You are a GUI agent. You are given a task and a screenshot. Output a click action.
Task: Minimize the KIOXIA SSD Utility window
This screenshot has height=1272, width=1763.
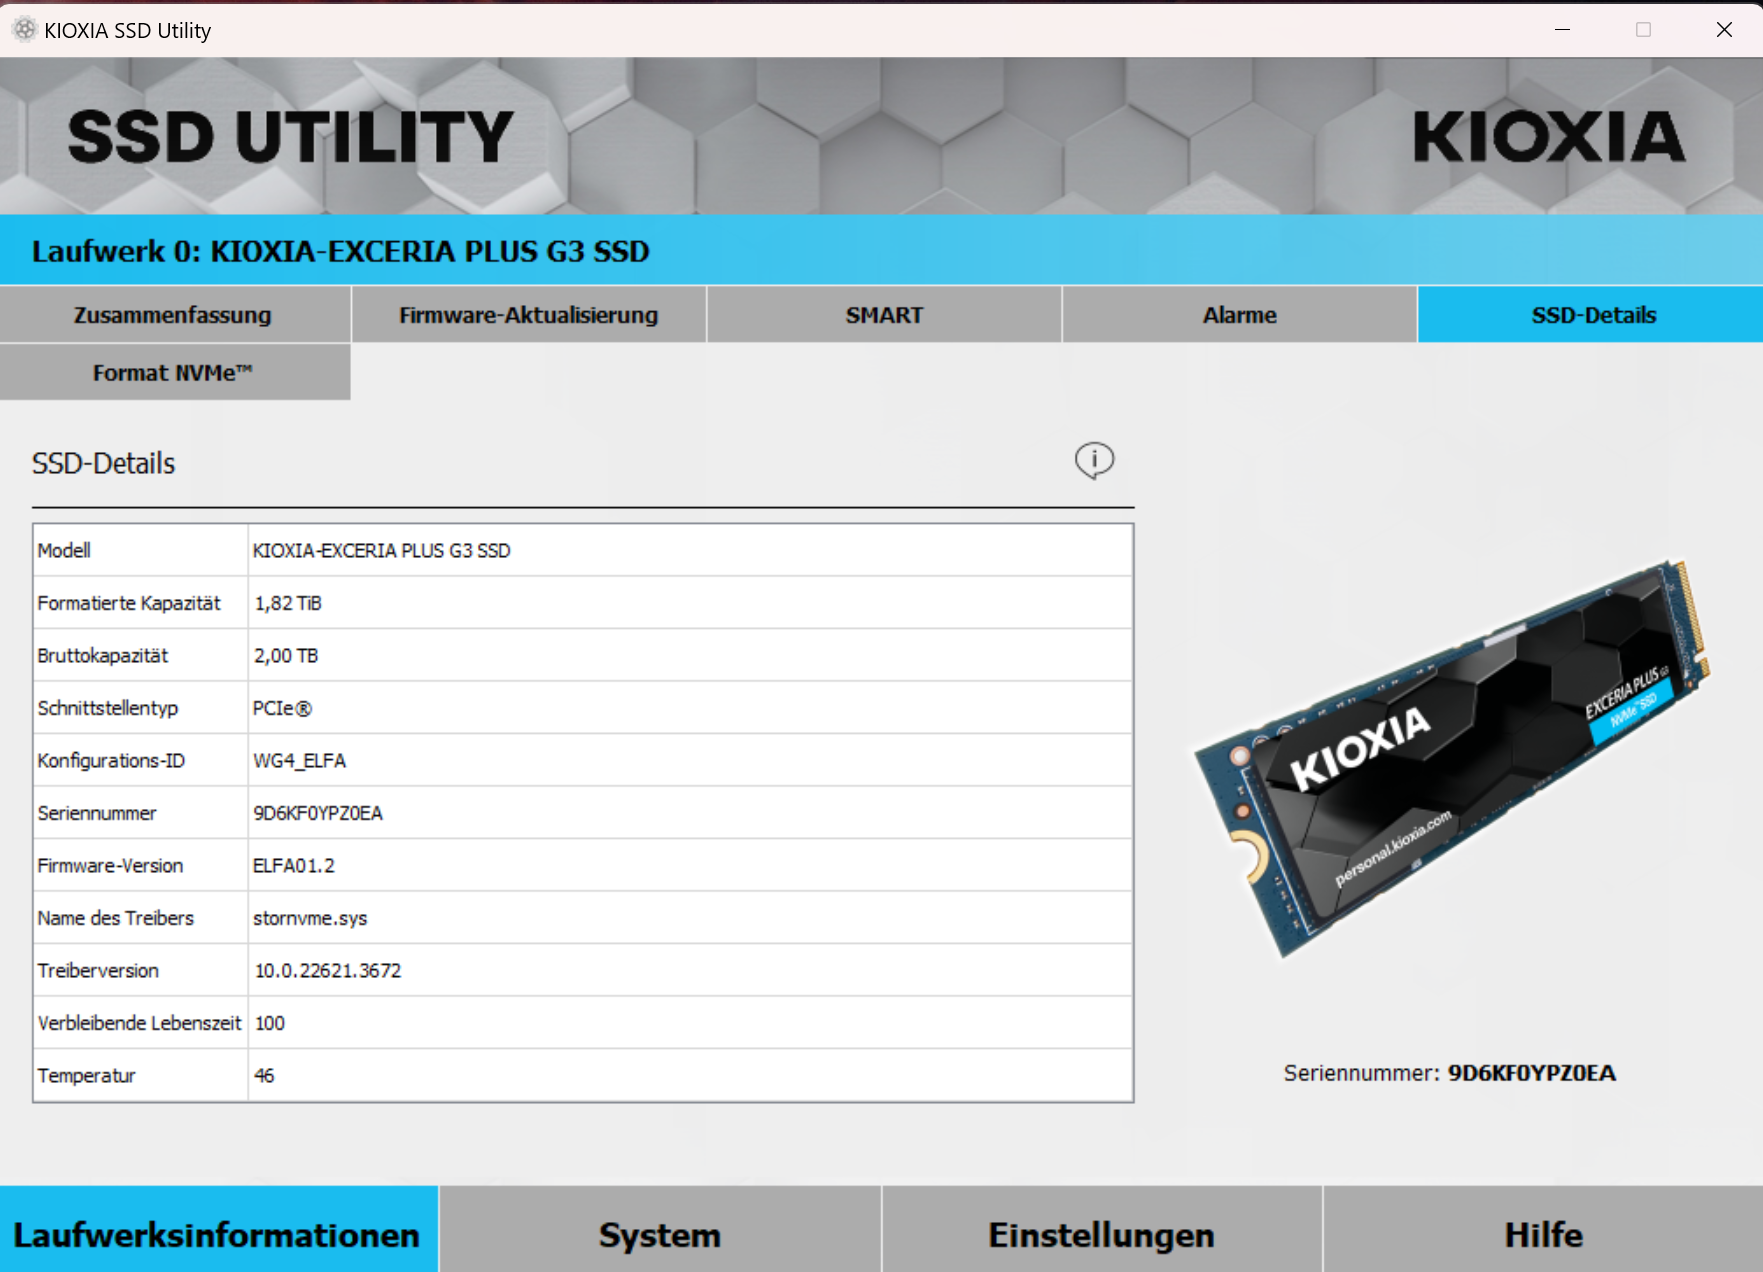click(1562, 30)
